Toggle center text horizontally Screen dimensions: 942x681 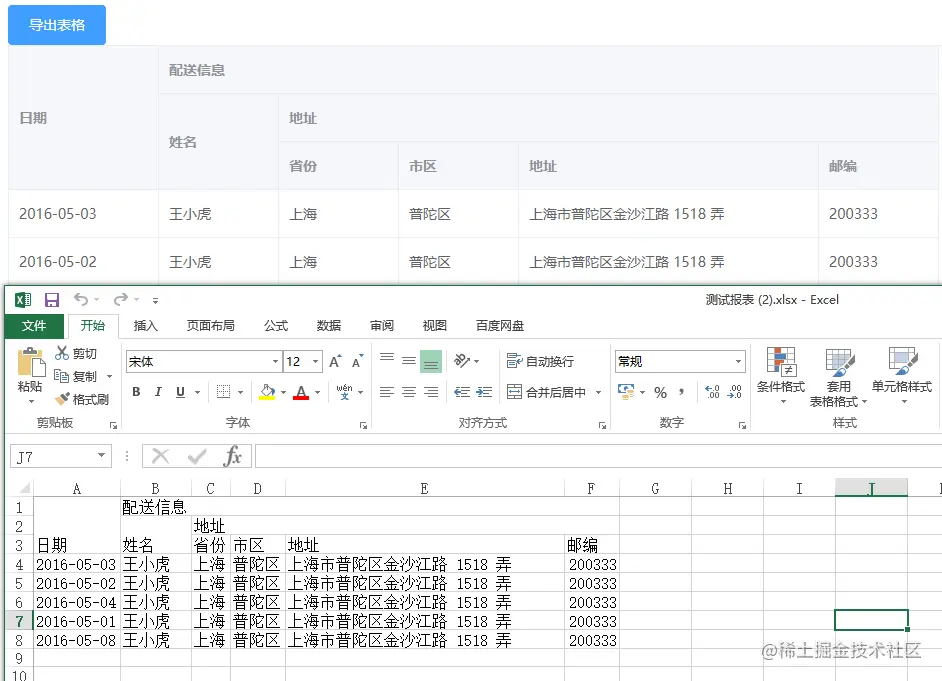(409, 392)
